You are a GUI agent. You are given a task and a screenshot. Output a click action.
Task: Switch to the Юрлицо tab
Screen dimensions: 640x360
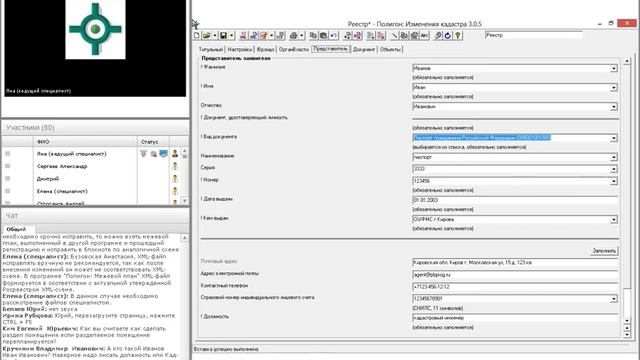(266, 49)
